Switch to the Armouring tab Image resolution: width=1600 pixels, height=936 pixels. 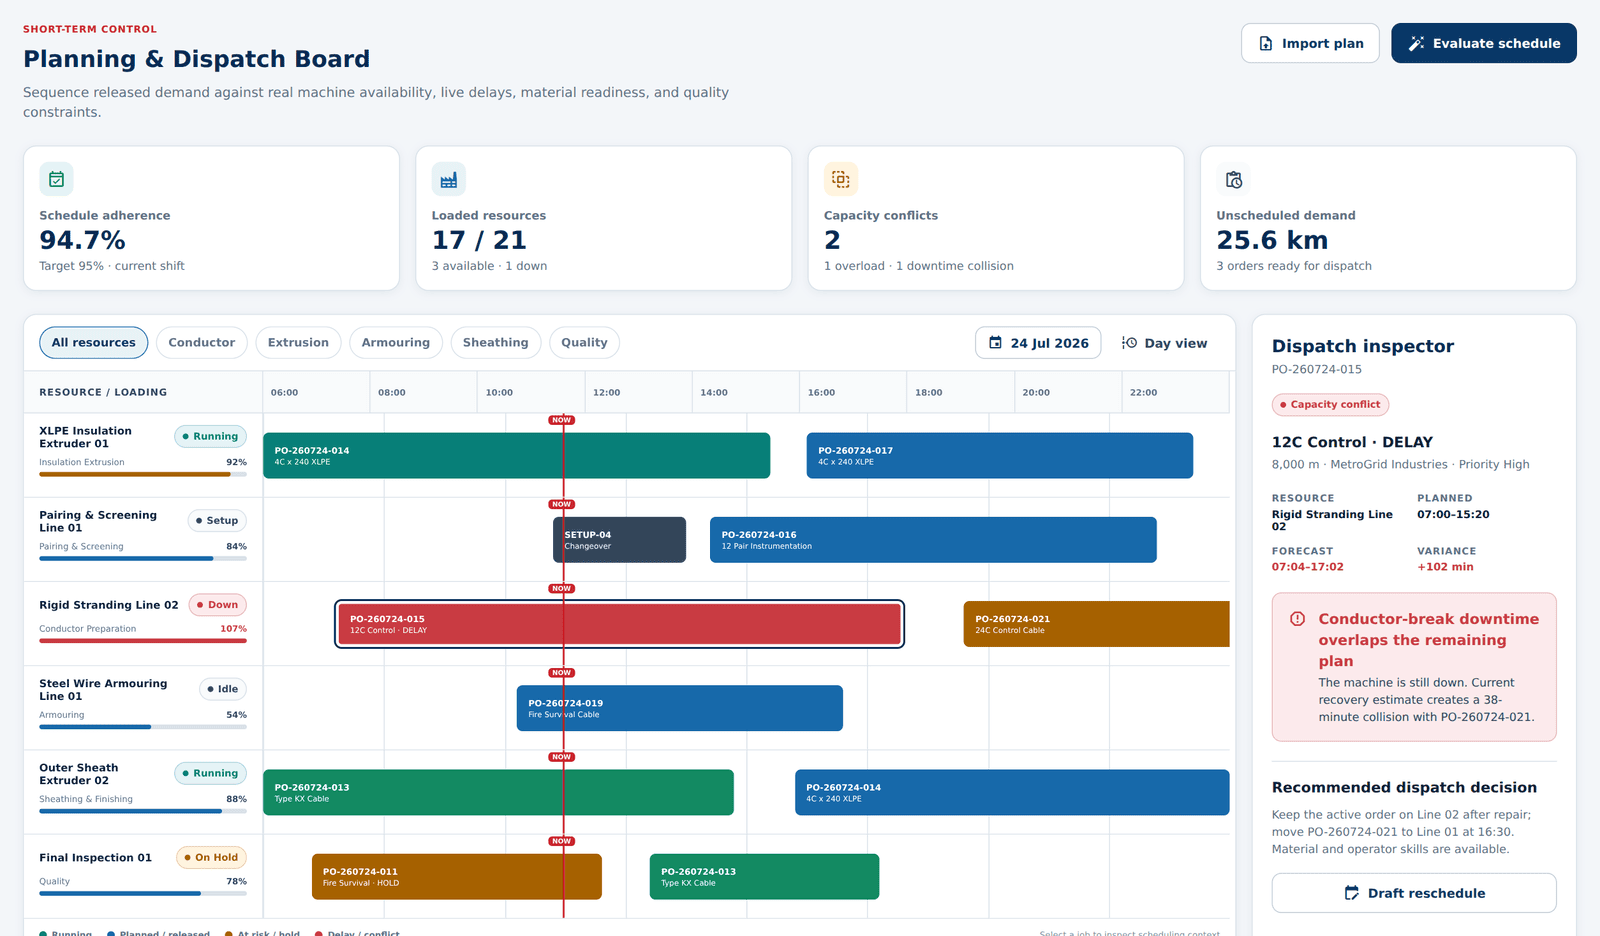coord(396,343)
